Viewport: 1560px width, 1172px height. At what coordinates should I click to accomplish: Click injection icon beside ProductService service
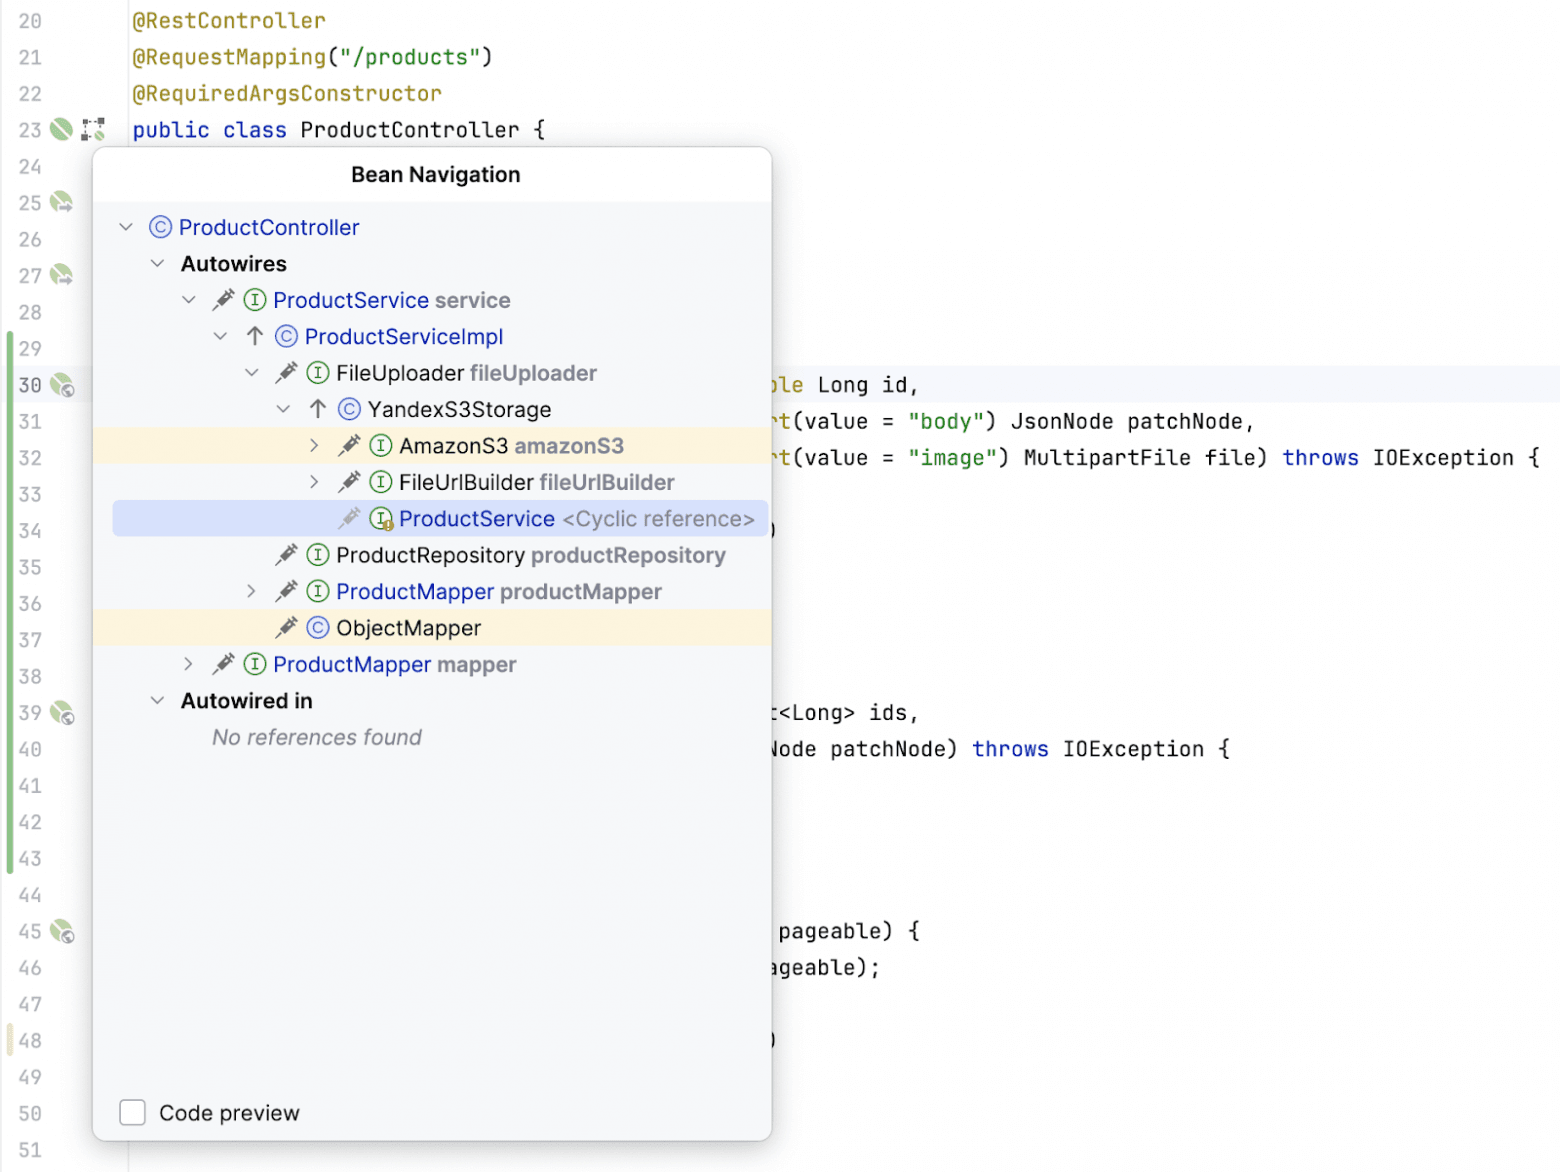pyautogui.click(x=224, y=300)
